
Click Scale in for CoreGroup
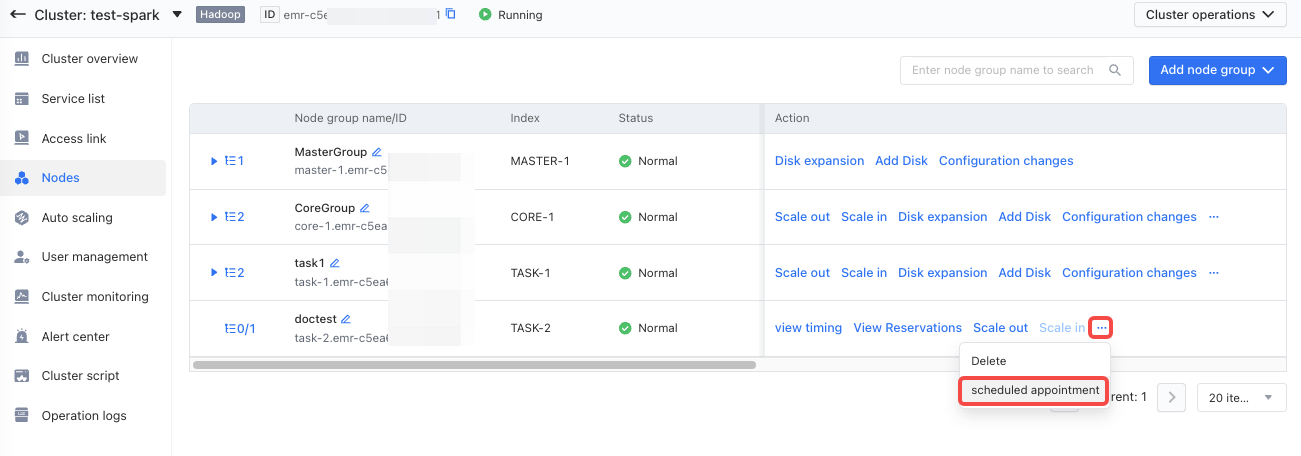click(864, 217)
